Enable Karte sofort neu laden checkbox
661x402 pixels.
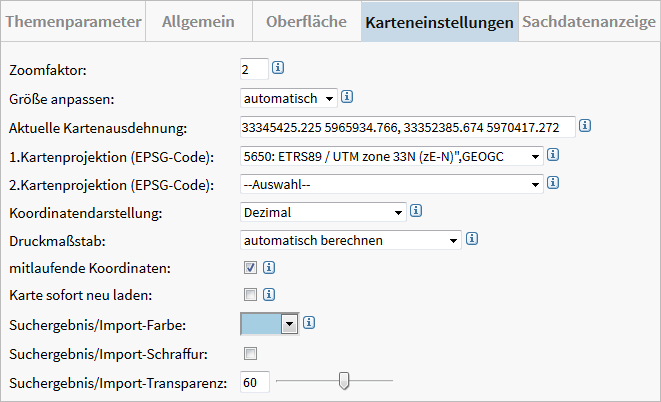point(250,295)
